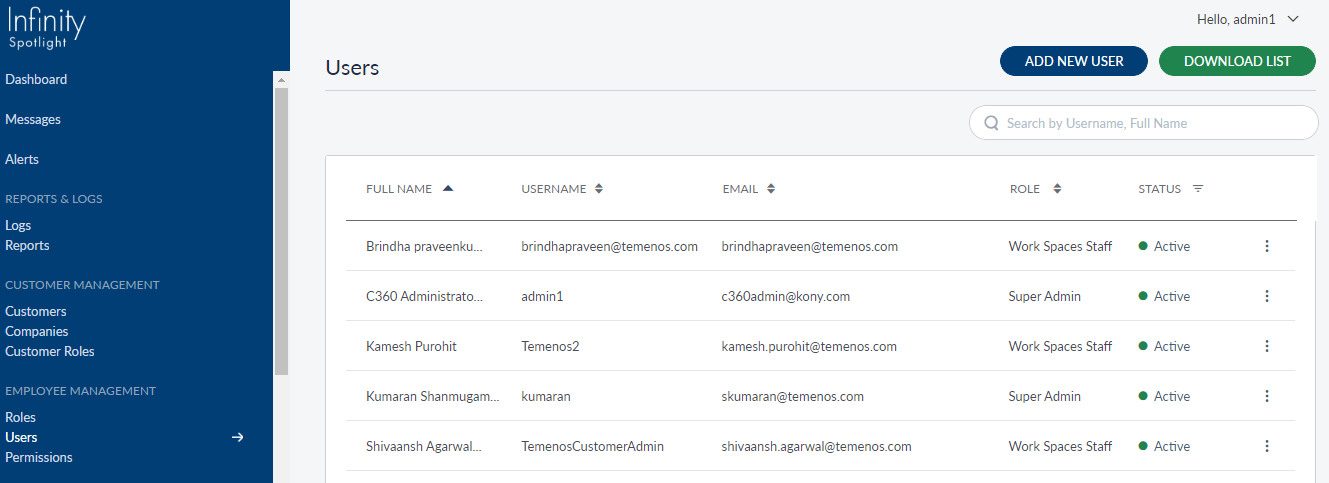Open the three-dot menu for Kumaran Shanmugam
This screenshot has height=483, width=1329.
(1267, 396)
